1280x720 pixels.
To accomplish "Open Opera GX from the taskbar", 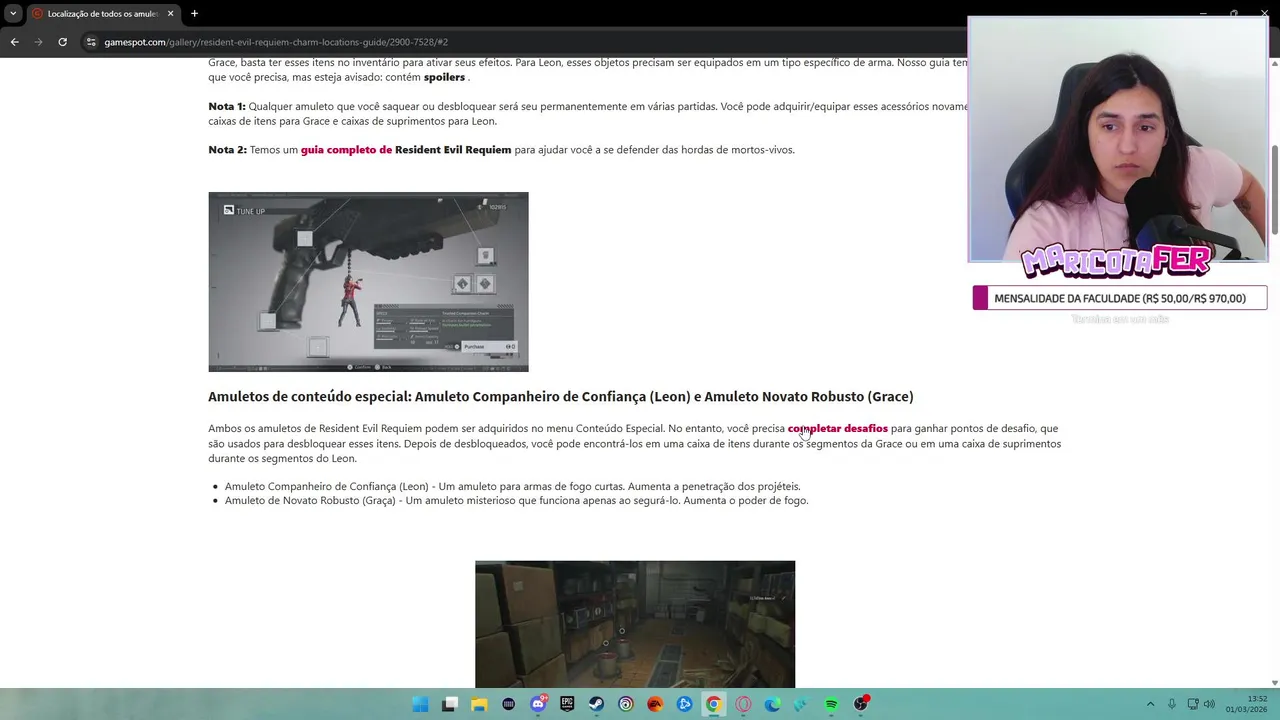I will [743, 704].
